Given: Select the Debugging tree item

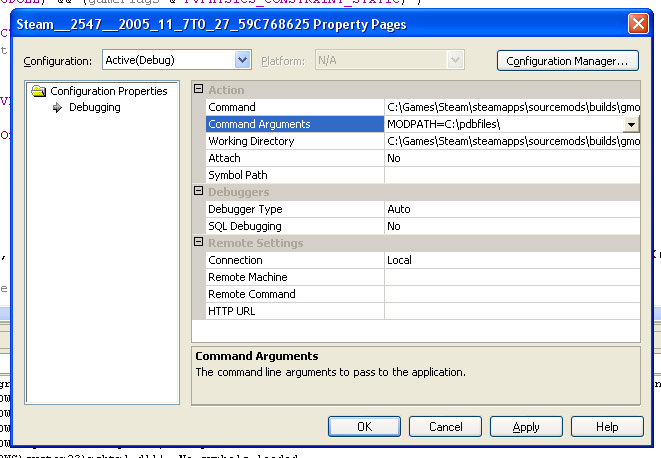Looking at the screenshot, I should click(x=94, y=108).
